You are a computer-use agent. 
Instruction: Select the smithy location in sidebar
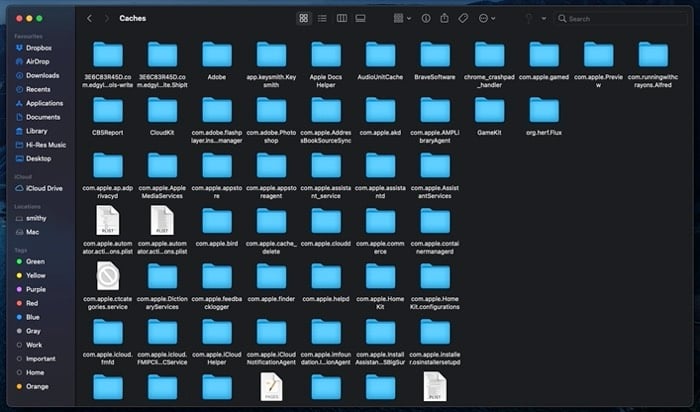pos(31,218)
